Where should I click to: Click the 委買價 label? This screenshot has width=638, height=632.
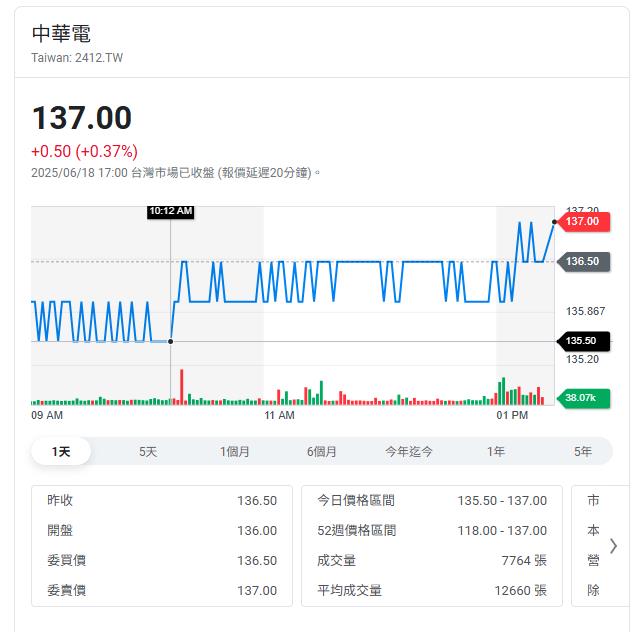point(67,560)
